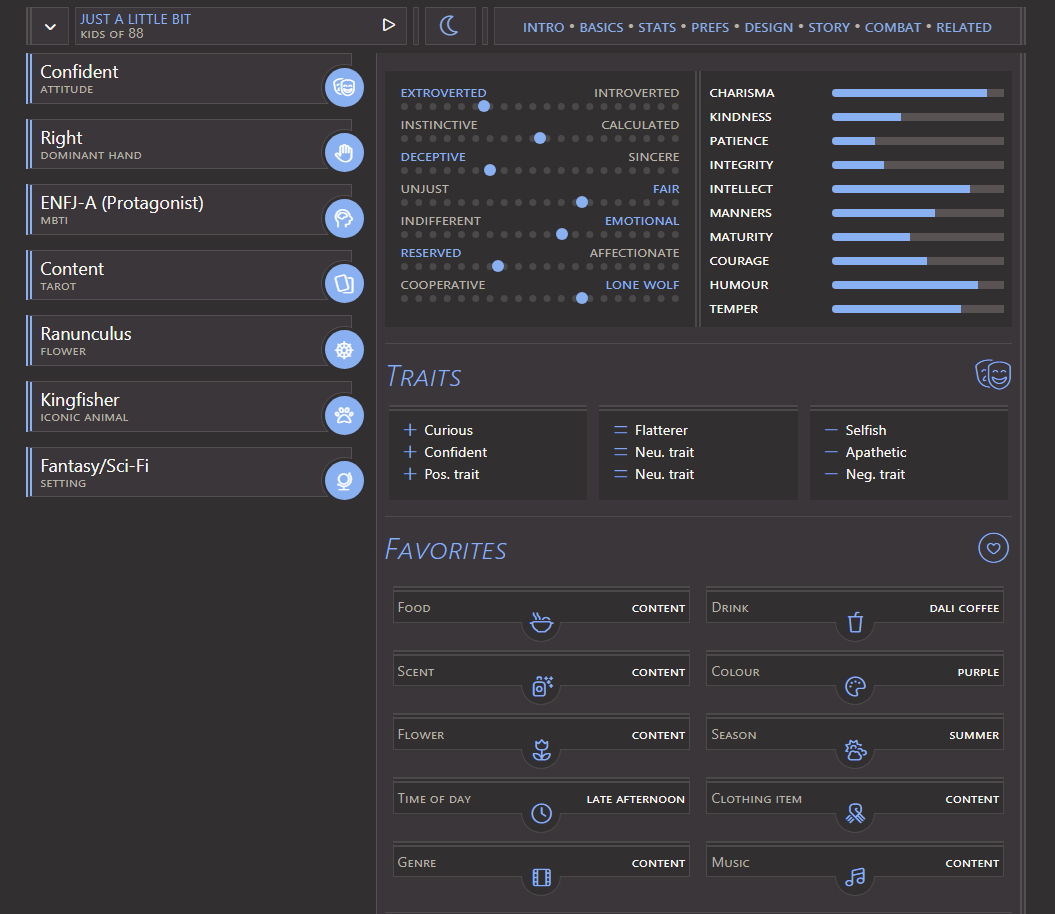Open the COMBAT section in navigation
1055x914 pixels.
[892, 27]
